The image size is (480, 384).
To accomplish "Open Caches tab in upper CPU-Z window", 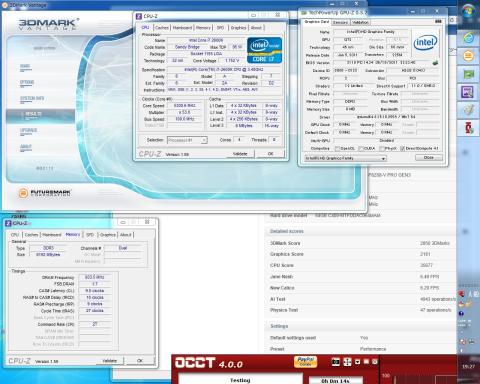I will click(x=162, y=28).
